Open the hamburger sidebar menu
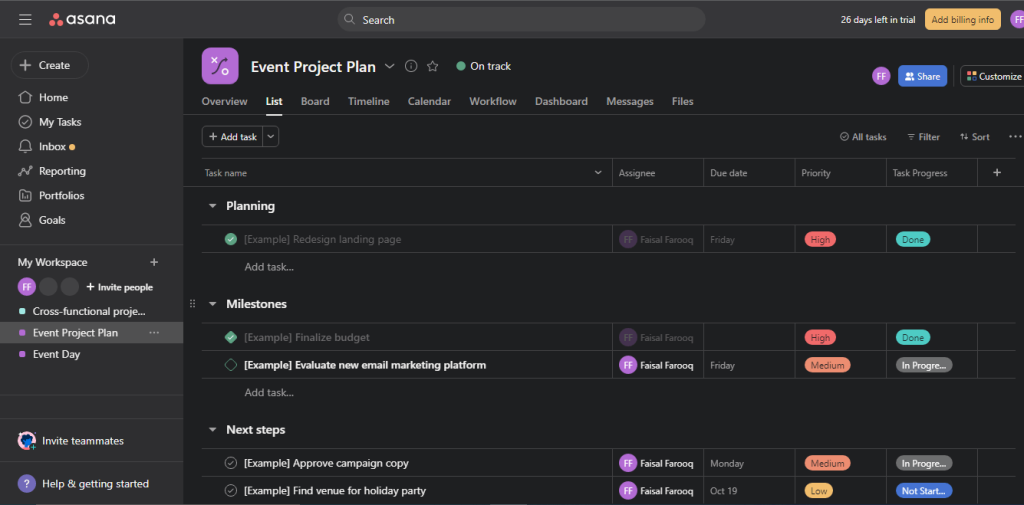The image size is (1024, 505). point(25,20)
